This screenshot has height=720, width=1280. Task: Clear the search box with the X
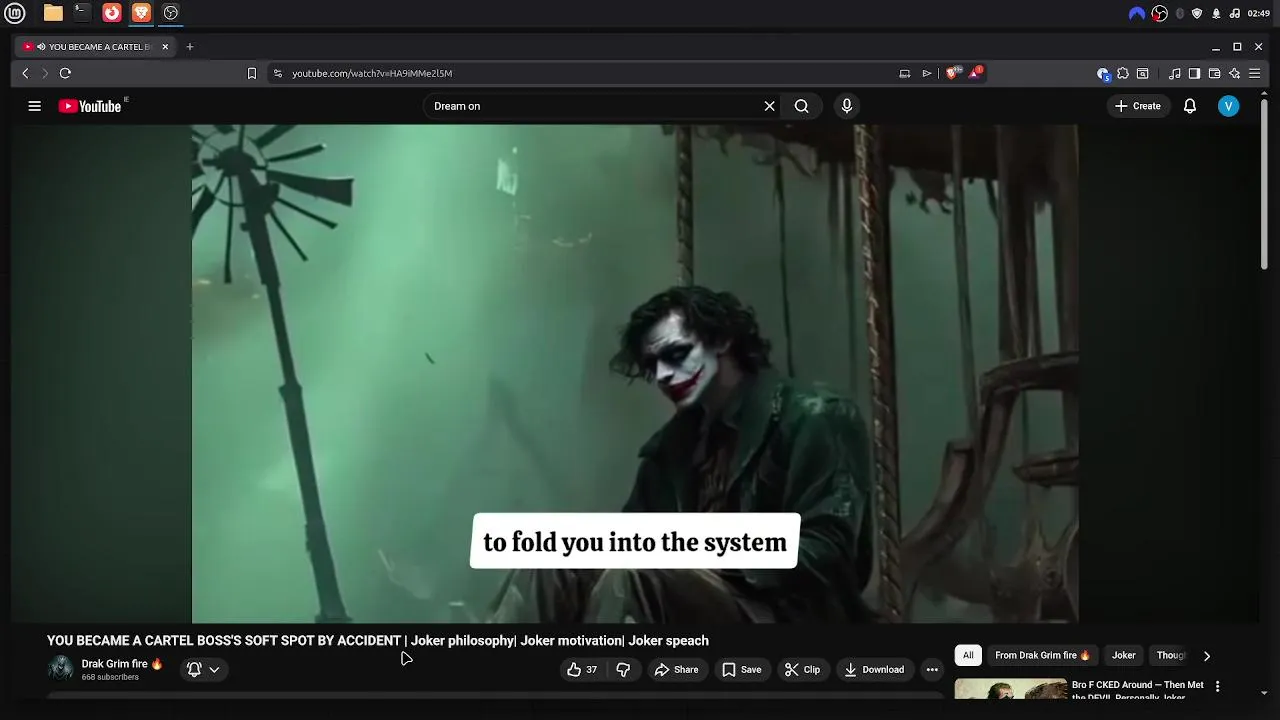pyautogui.click(x=769, y=106)
